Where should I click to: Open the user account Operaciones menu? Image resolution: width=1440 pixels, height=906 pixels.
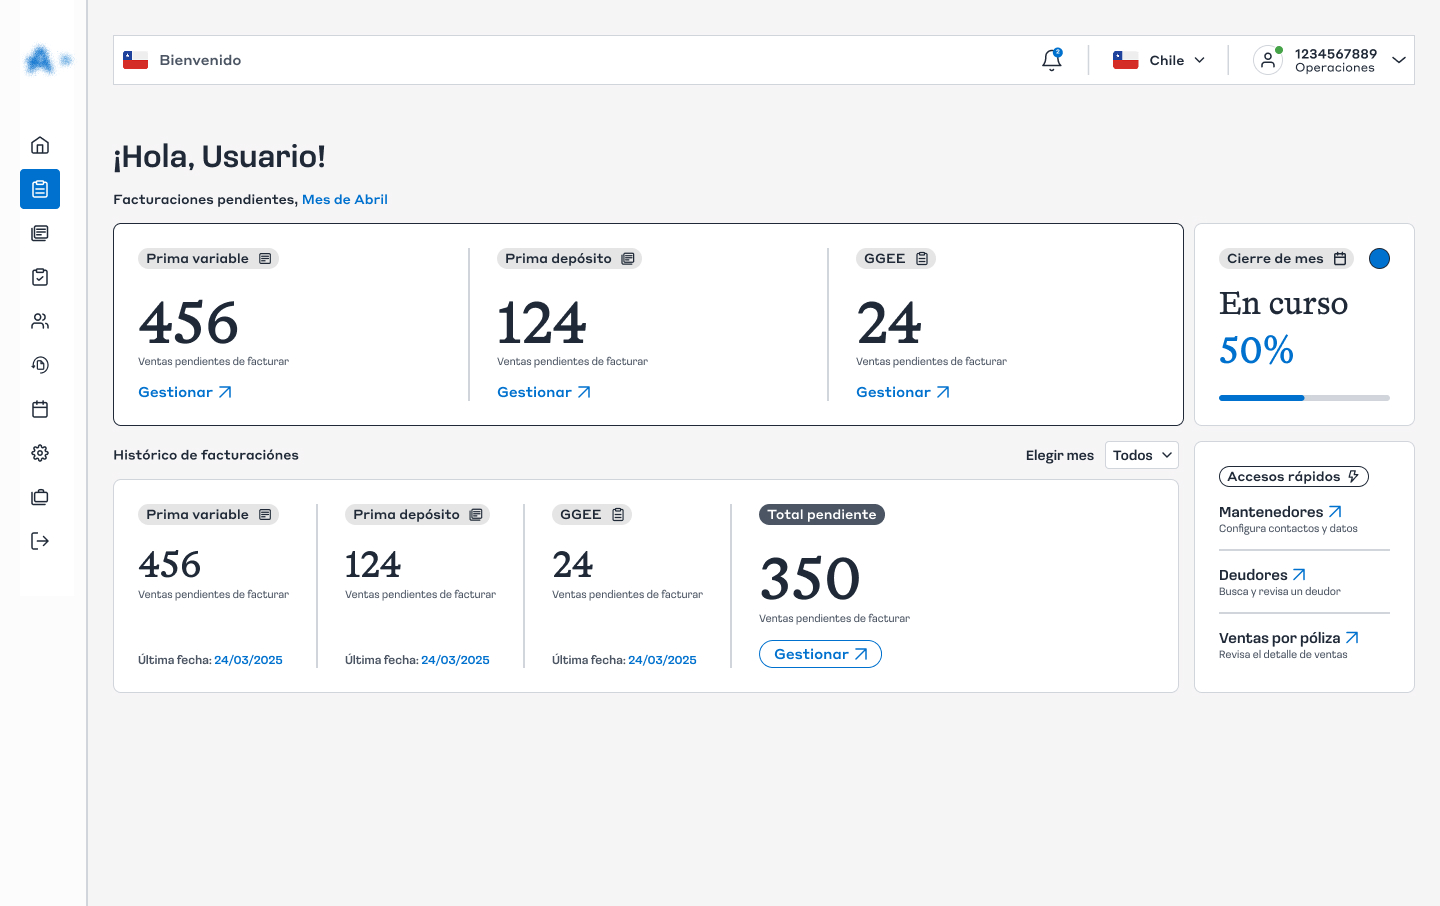pos(1334,60)
